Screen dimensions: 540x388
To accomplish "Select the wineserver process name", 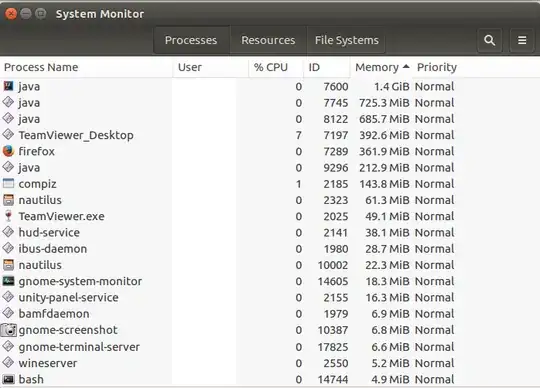I will [x=48, y=363].
